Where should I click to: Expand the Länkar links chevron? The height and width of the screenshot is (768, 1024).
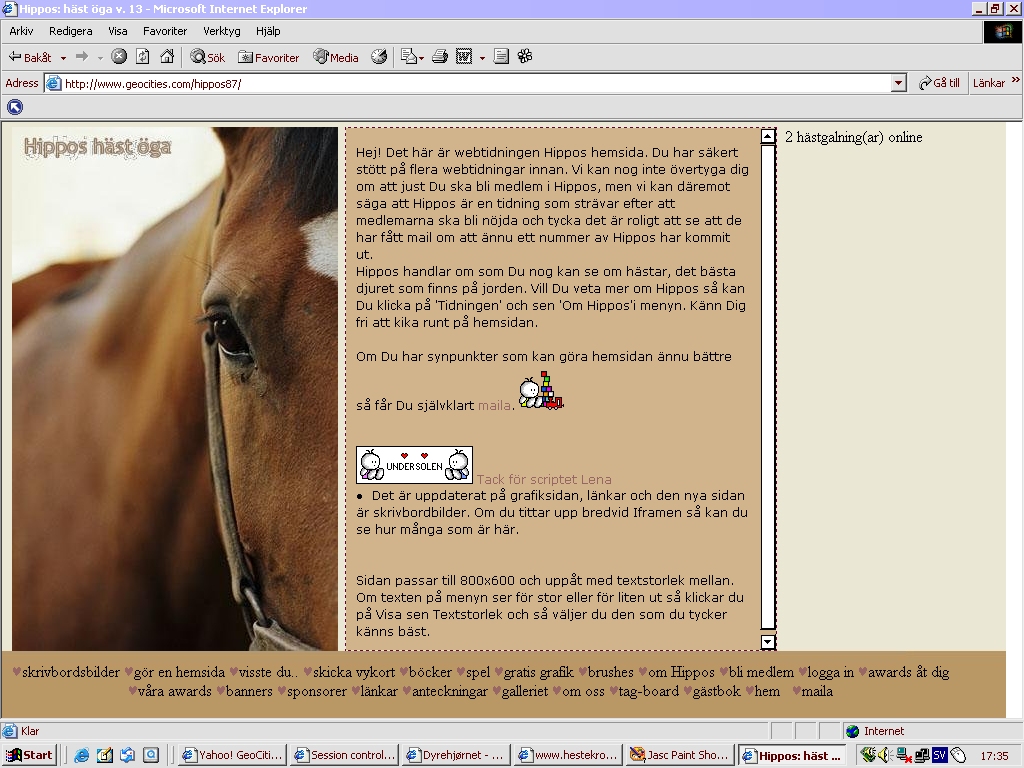click(x=1016, y=80)
